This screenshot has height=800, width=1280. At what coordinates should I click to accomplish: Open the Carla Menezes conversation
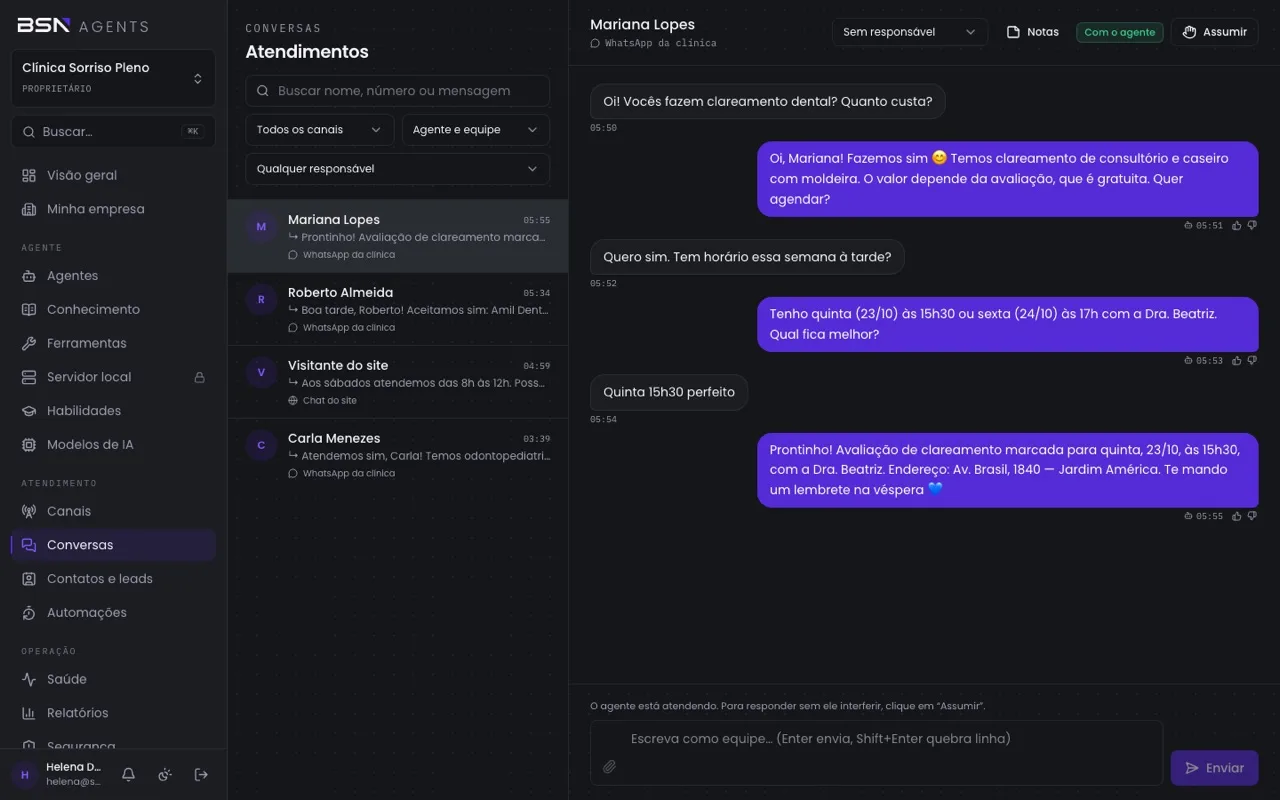tap(398, 456)
